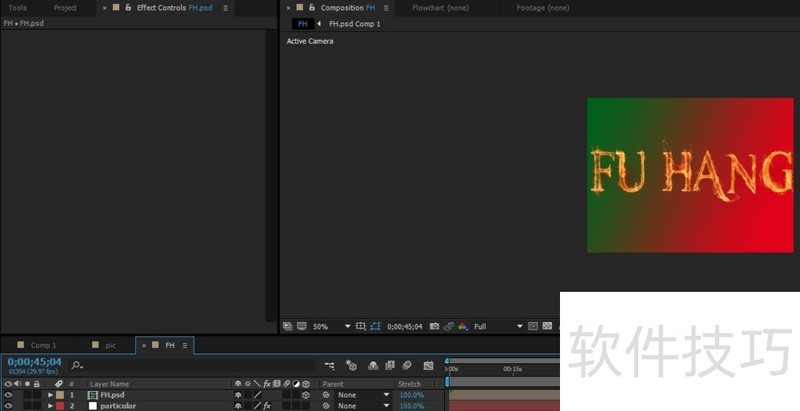Toggle the transparency grid icon
Screen dimensions: 800x411
[548, 326]
